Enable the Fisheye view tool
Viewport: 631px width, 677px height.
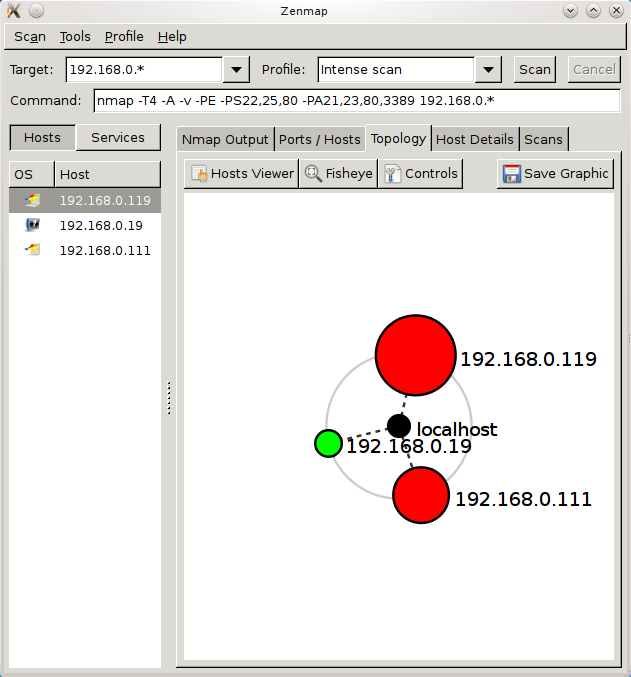point(338,173)
